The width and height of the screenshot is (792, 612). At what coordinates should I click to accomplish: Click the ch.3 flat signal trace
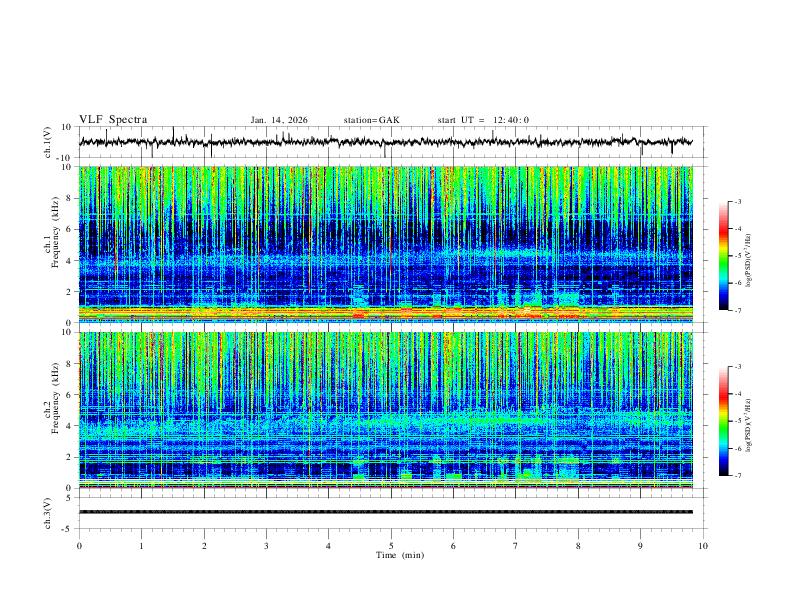pyautogui.click(x=386, y=512)
